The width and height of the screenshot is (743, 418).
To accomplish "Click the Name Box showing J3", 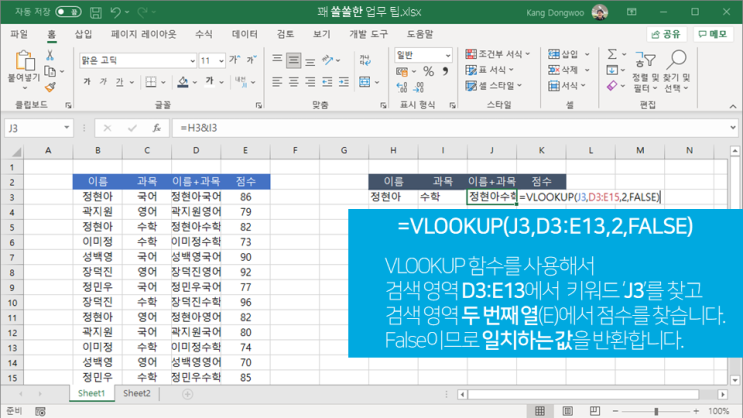I will pos(39,128).
